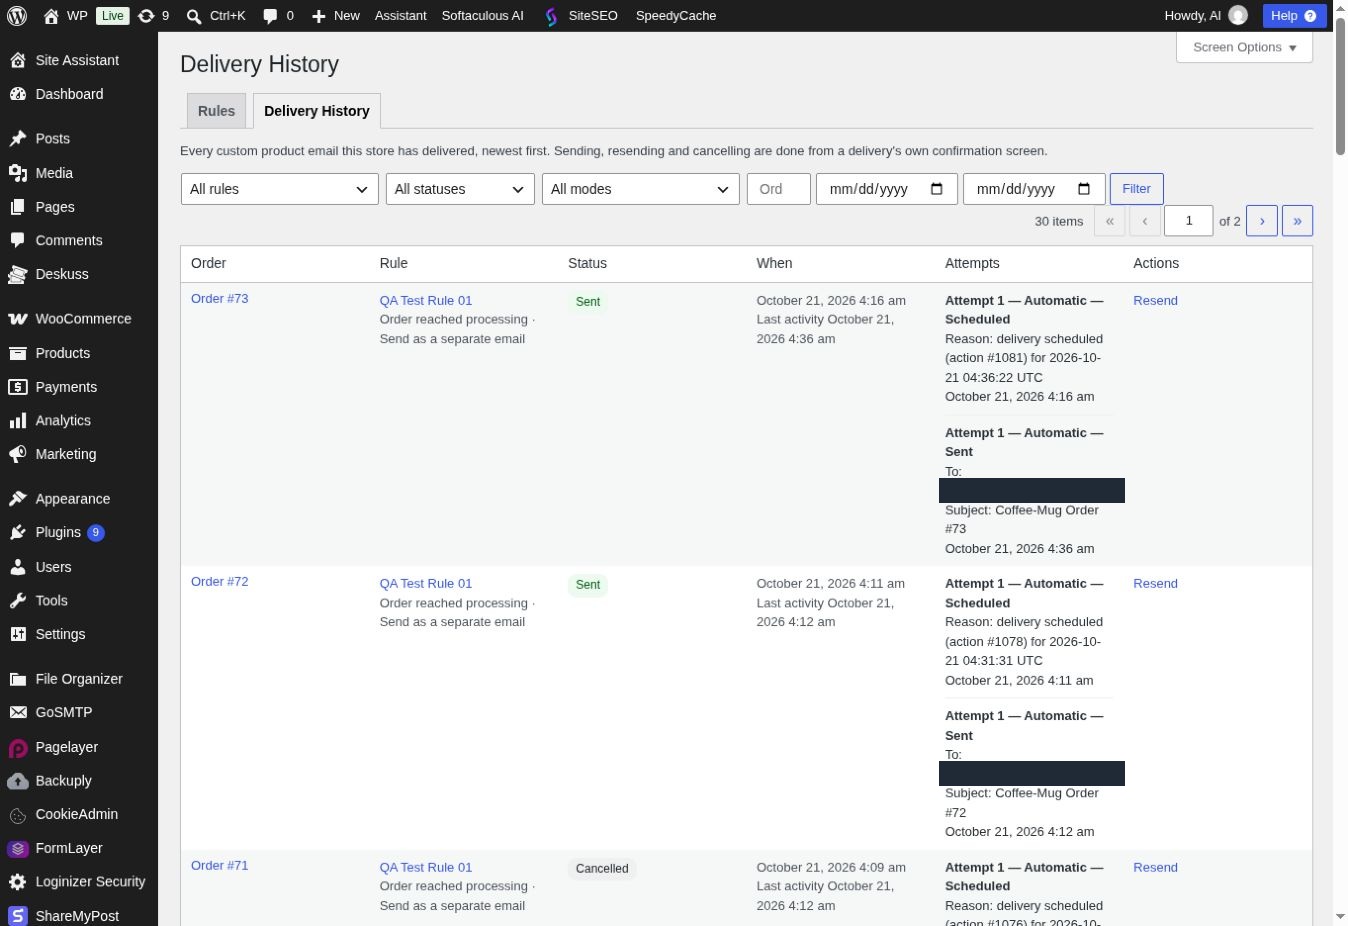
Task: Click the Backuply cloud icon
Action: (18, 781)
